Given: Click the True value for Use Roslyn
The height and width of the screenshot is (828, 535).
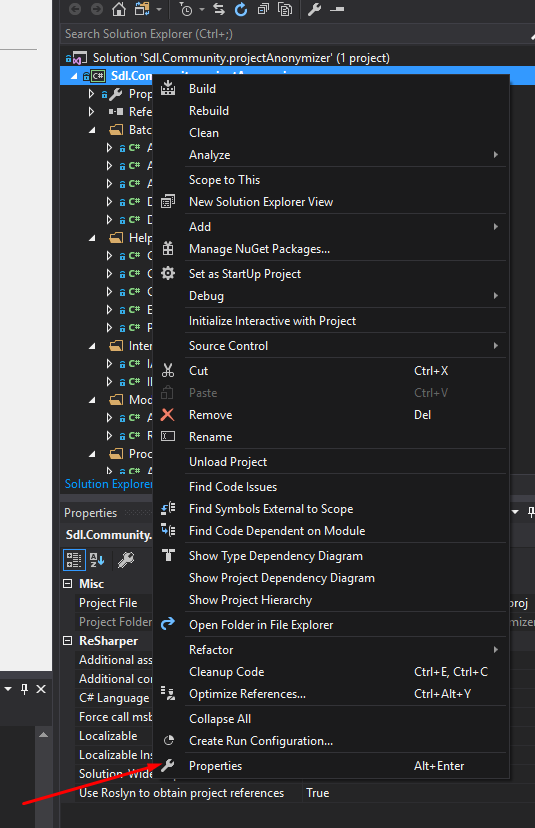Looking at the screenshot, I should [x=318, y=793].
